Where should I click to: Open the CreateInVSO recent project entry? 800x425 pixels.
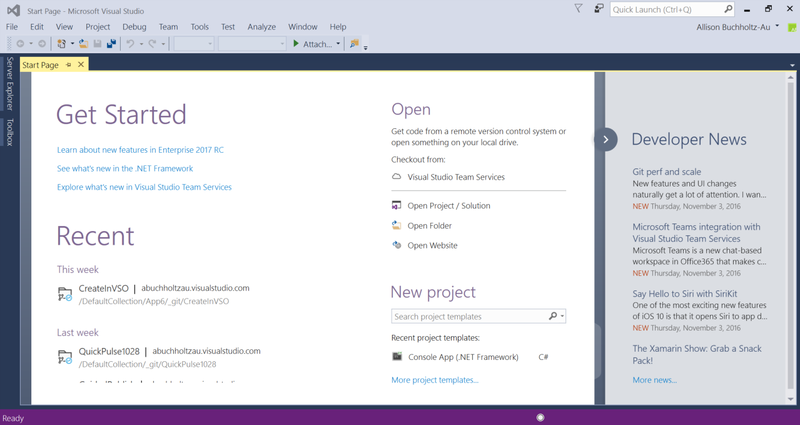click(x=154, y=294)
